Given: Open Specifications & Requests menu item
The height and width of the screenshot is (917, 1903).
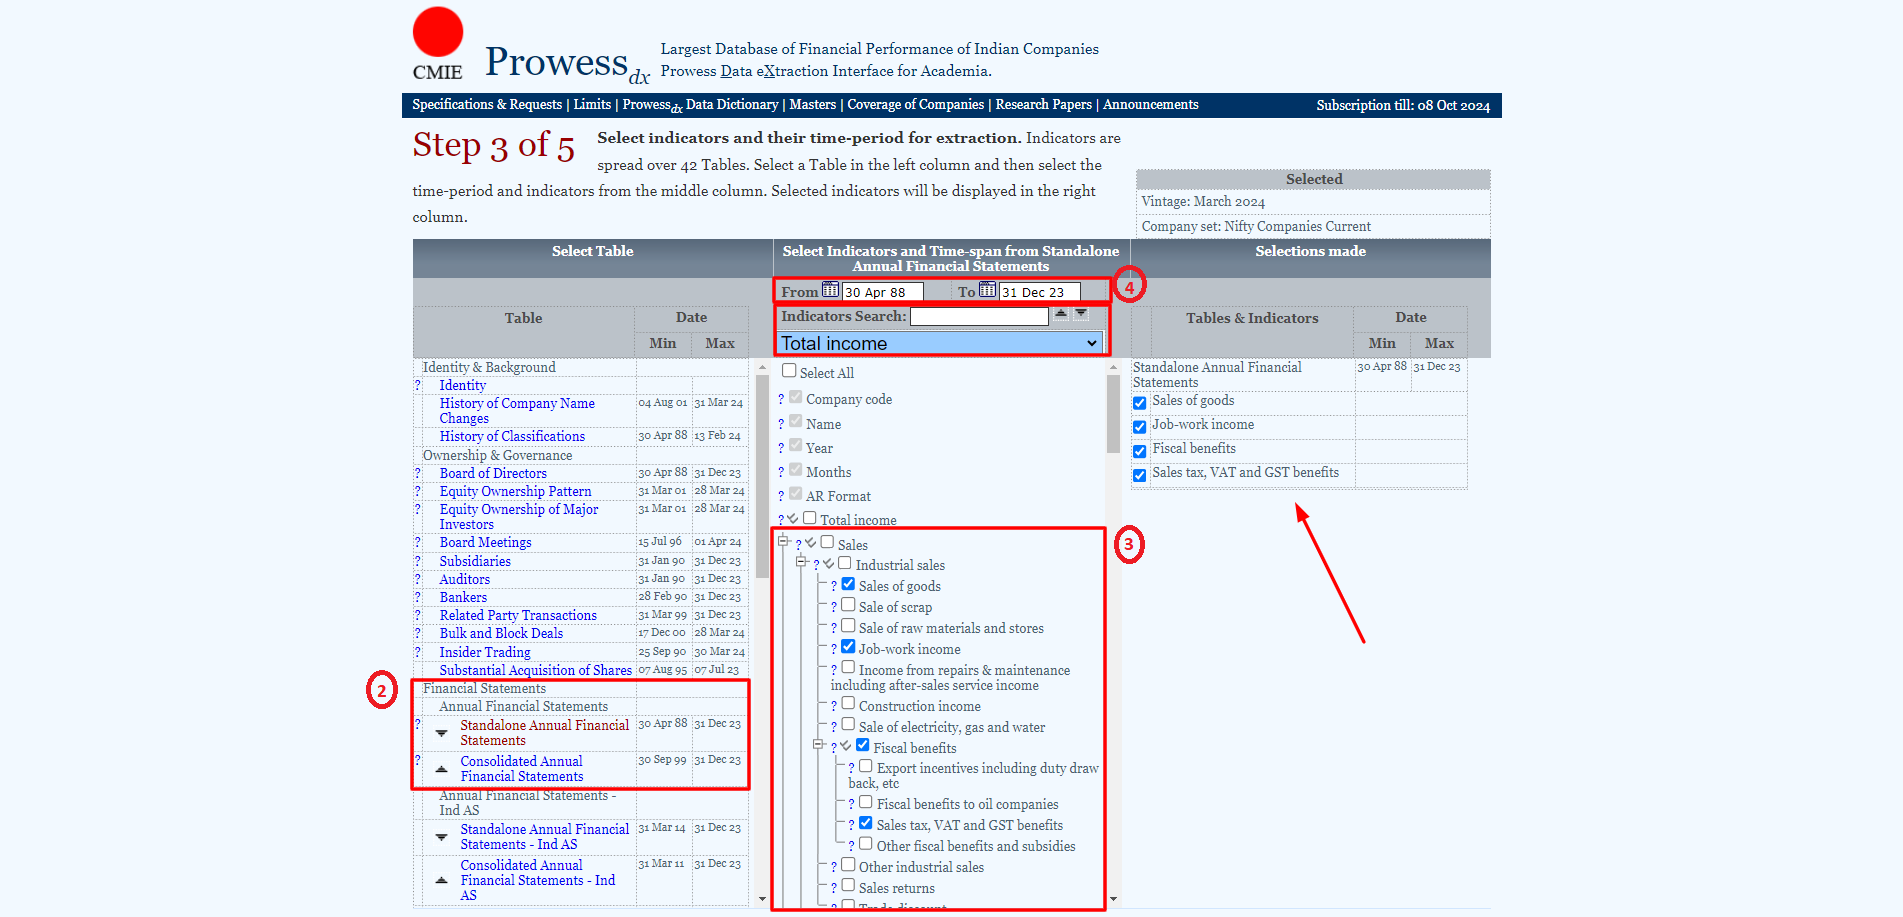Looking at the screenshot, I should click(x=487, y=104).
